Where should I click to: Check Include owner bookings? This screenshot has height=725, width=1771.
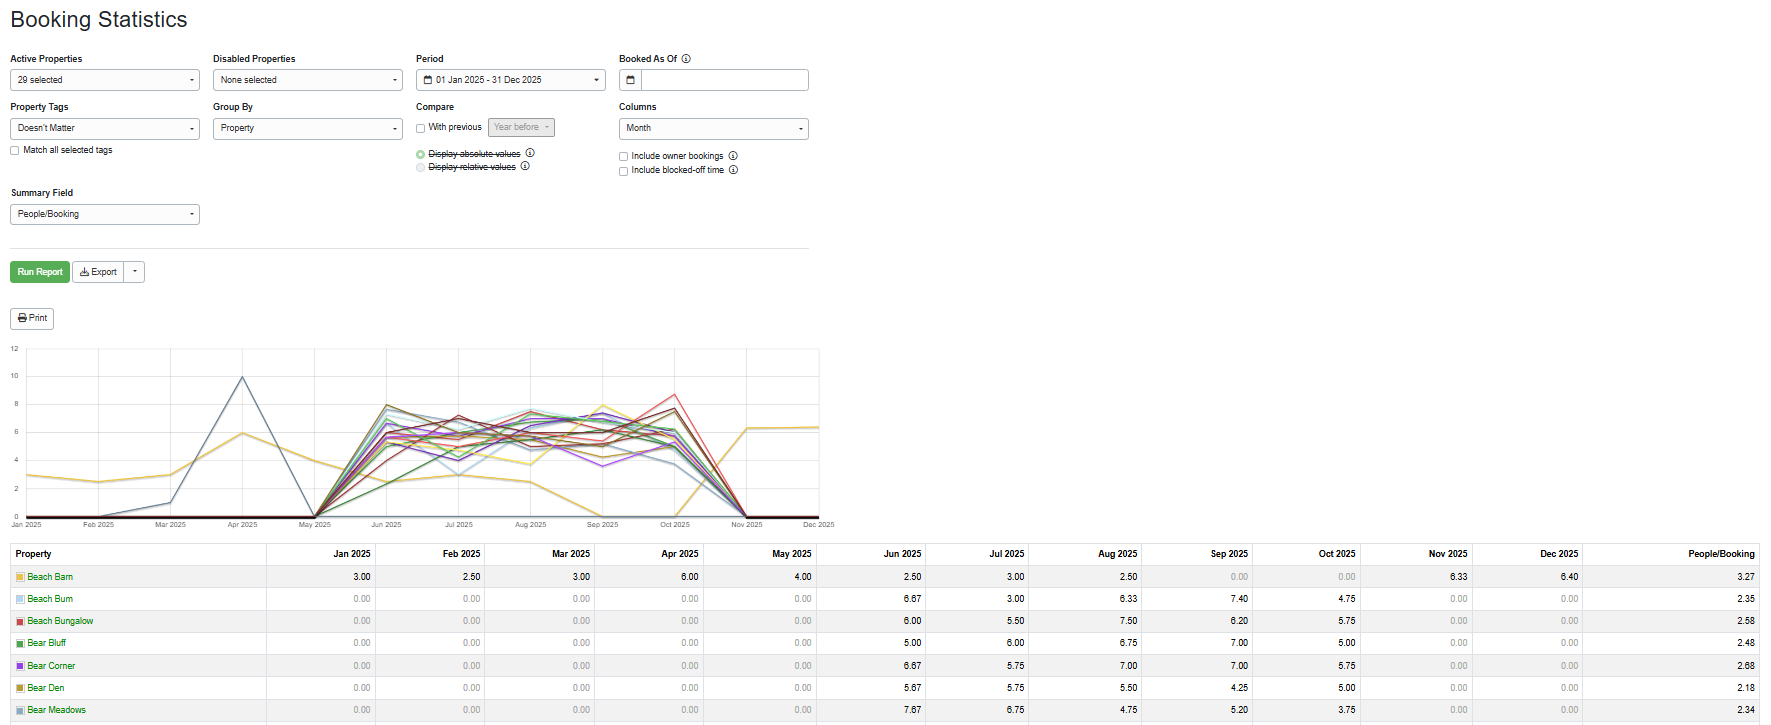point(624,156)
